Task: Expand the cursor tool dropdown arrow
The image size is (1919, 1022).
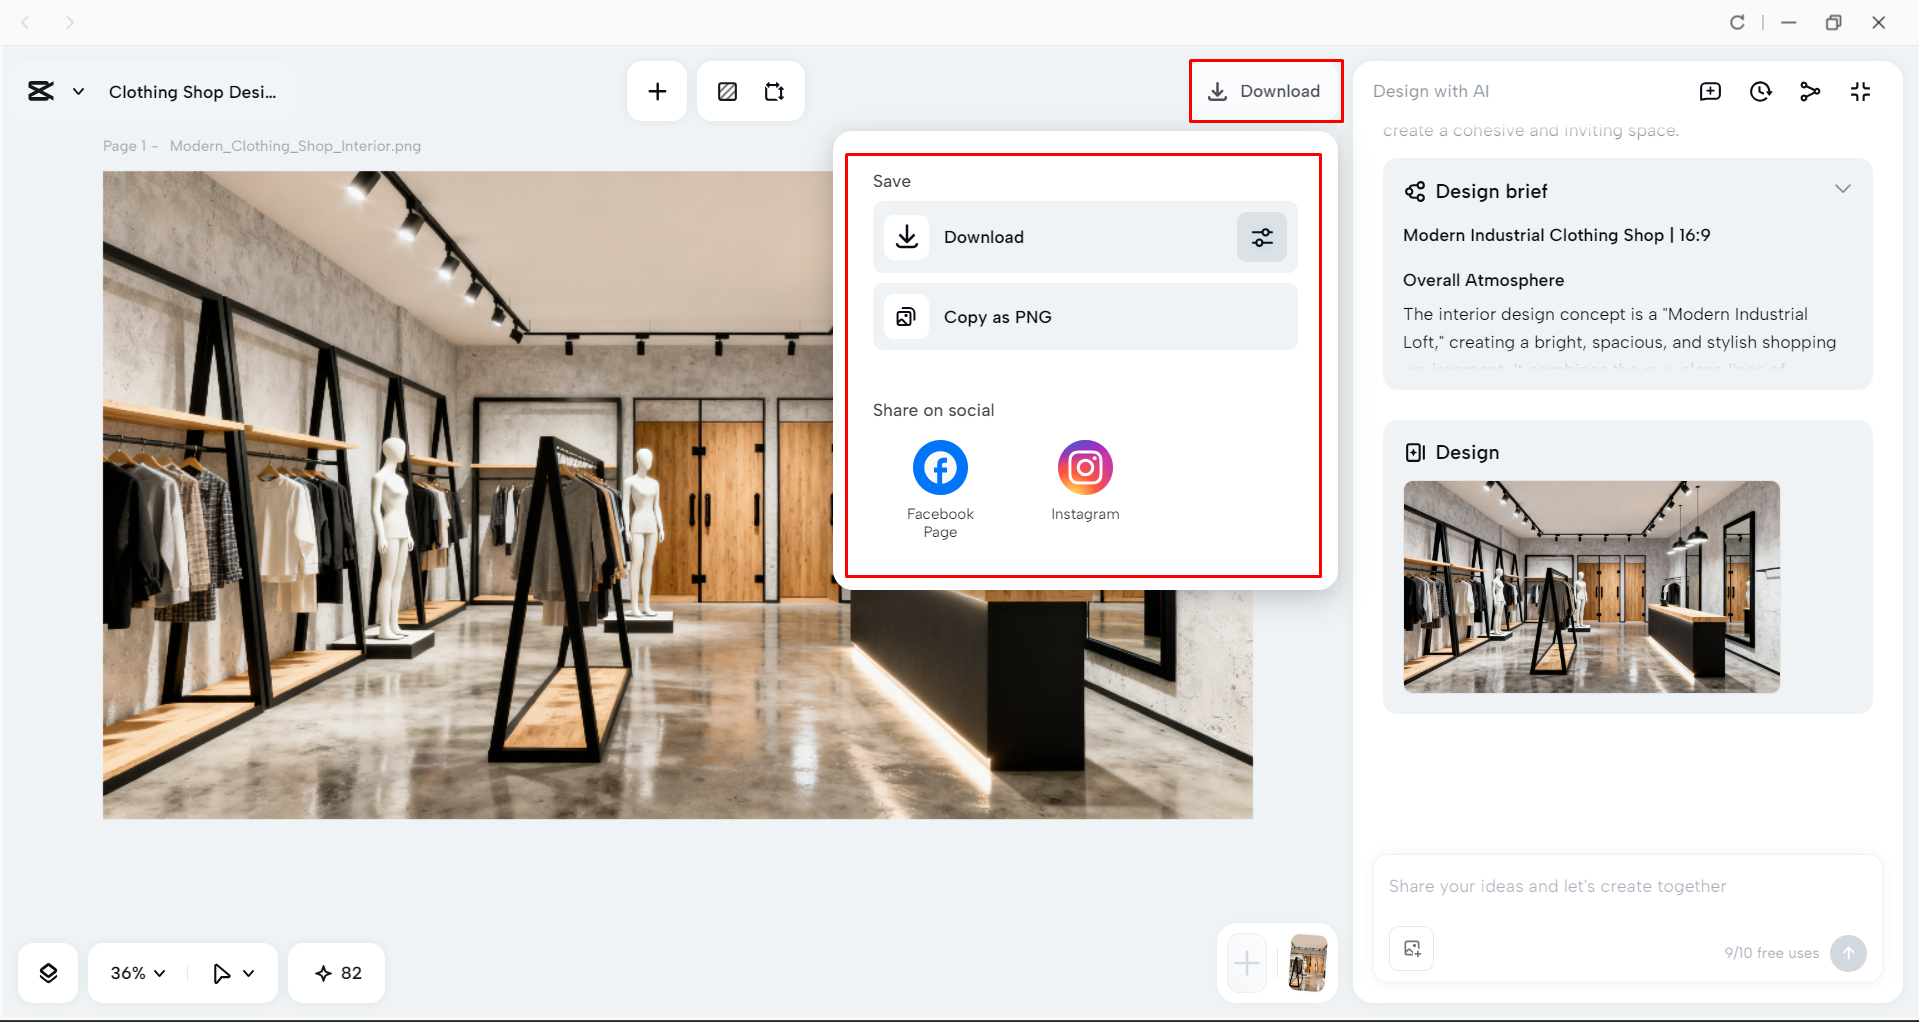Action: 249,973
